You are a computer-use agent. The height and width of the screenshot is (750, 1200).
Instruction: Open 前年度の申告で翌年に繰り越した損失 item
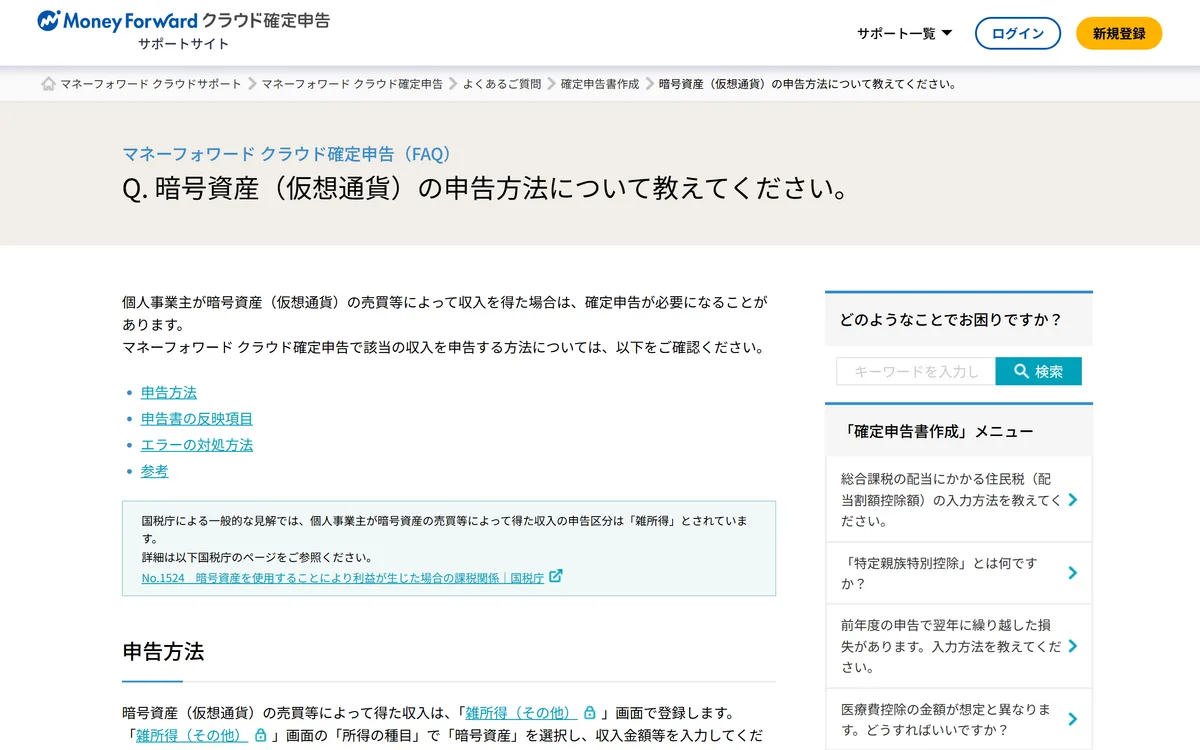click(x=959, y=646)
